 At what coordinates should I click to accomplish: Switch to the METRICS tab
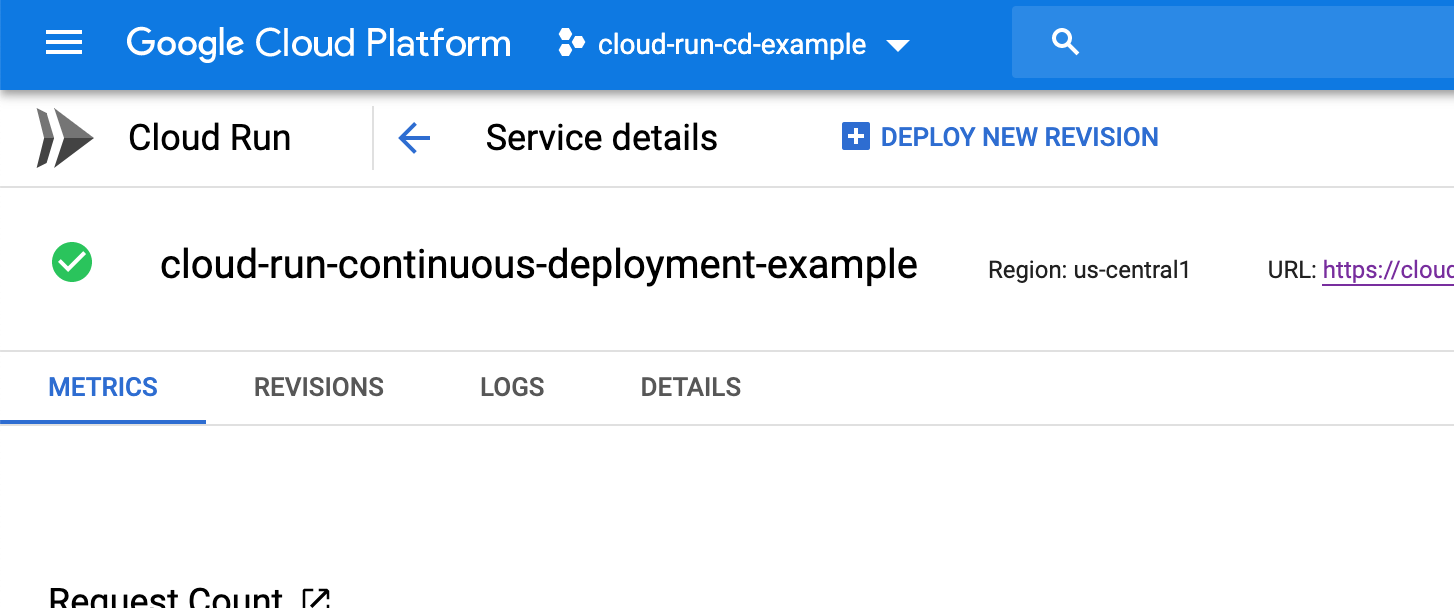(103, 387)
